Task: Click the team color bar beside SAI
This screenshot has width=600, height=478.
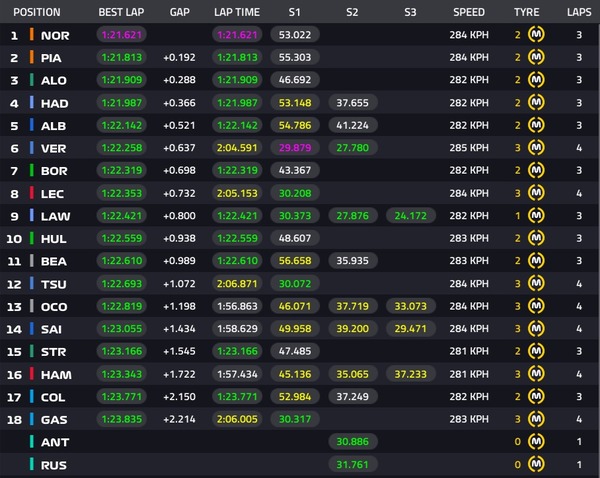Action: click(33, 329)
